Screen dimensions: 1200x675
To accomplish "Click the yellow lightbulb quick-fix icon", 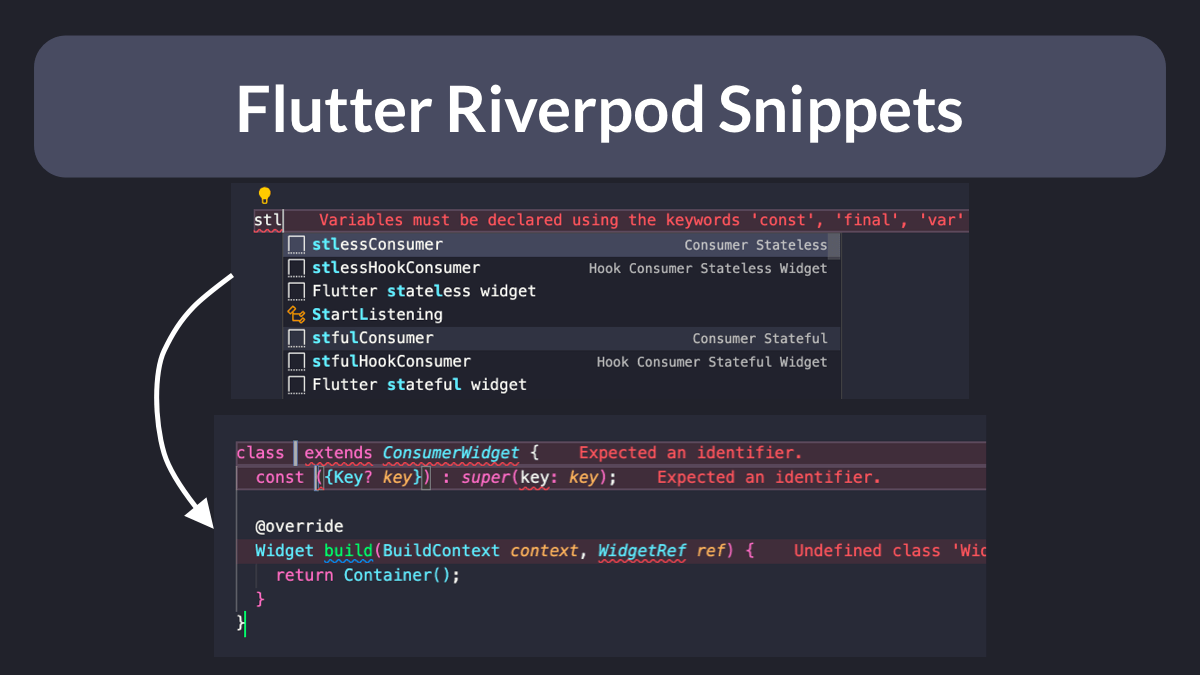I will pos(264,195).
